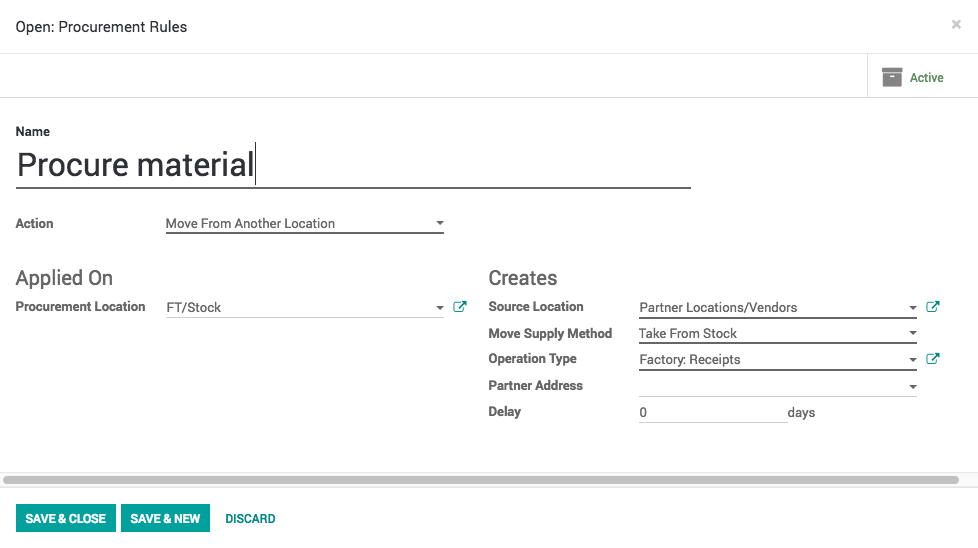Image resolution: width=978 pixels, height=548 pixels.
Task: Expand the Procurement Location dropdown arrow
Action: tap(440, 308)
